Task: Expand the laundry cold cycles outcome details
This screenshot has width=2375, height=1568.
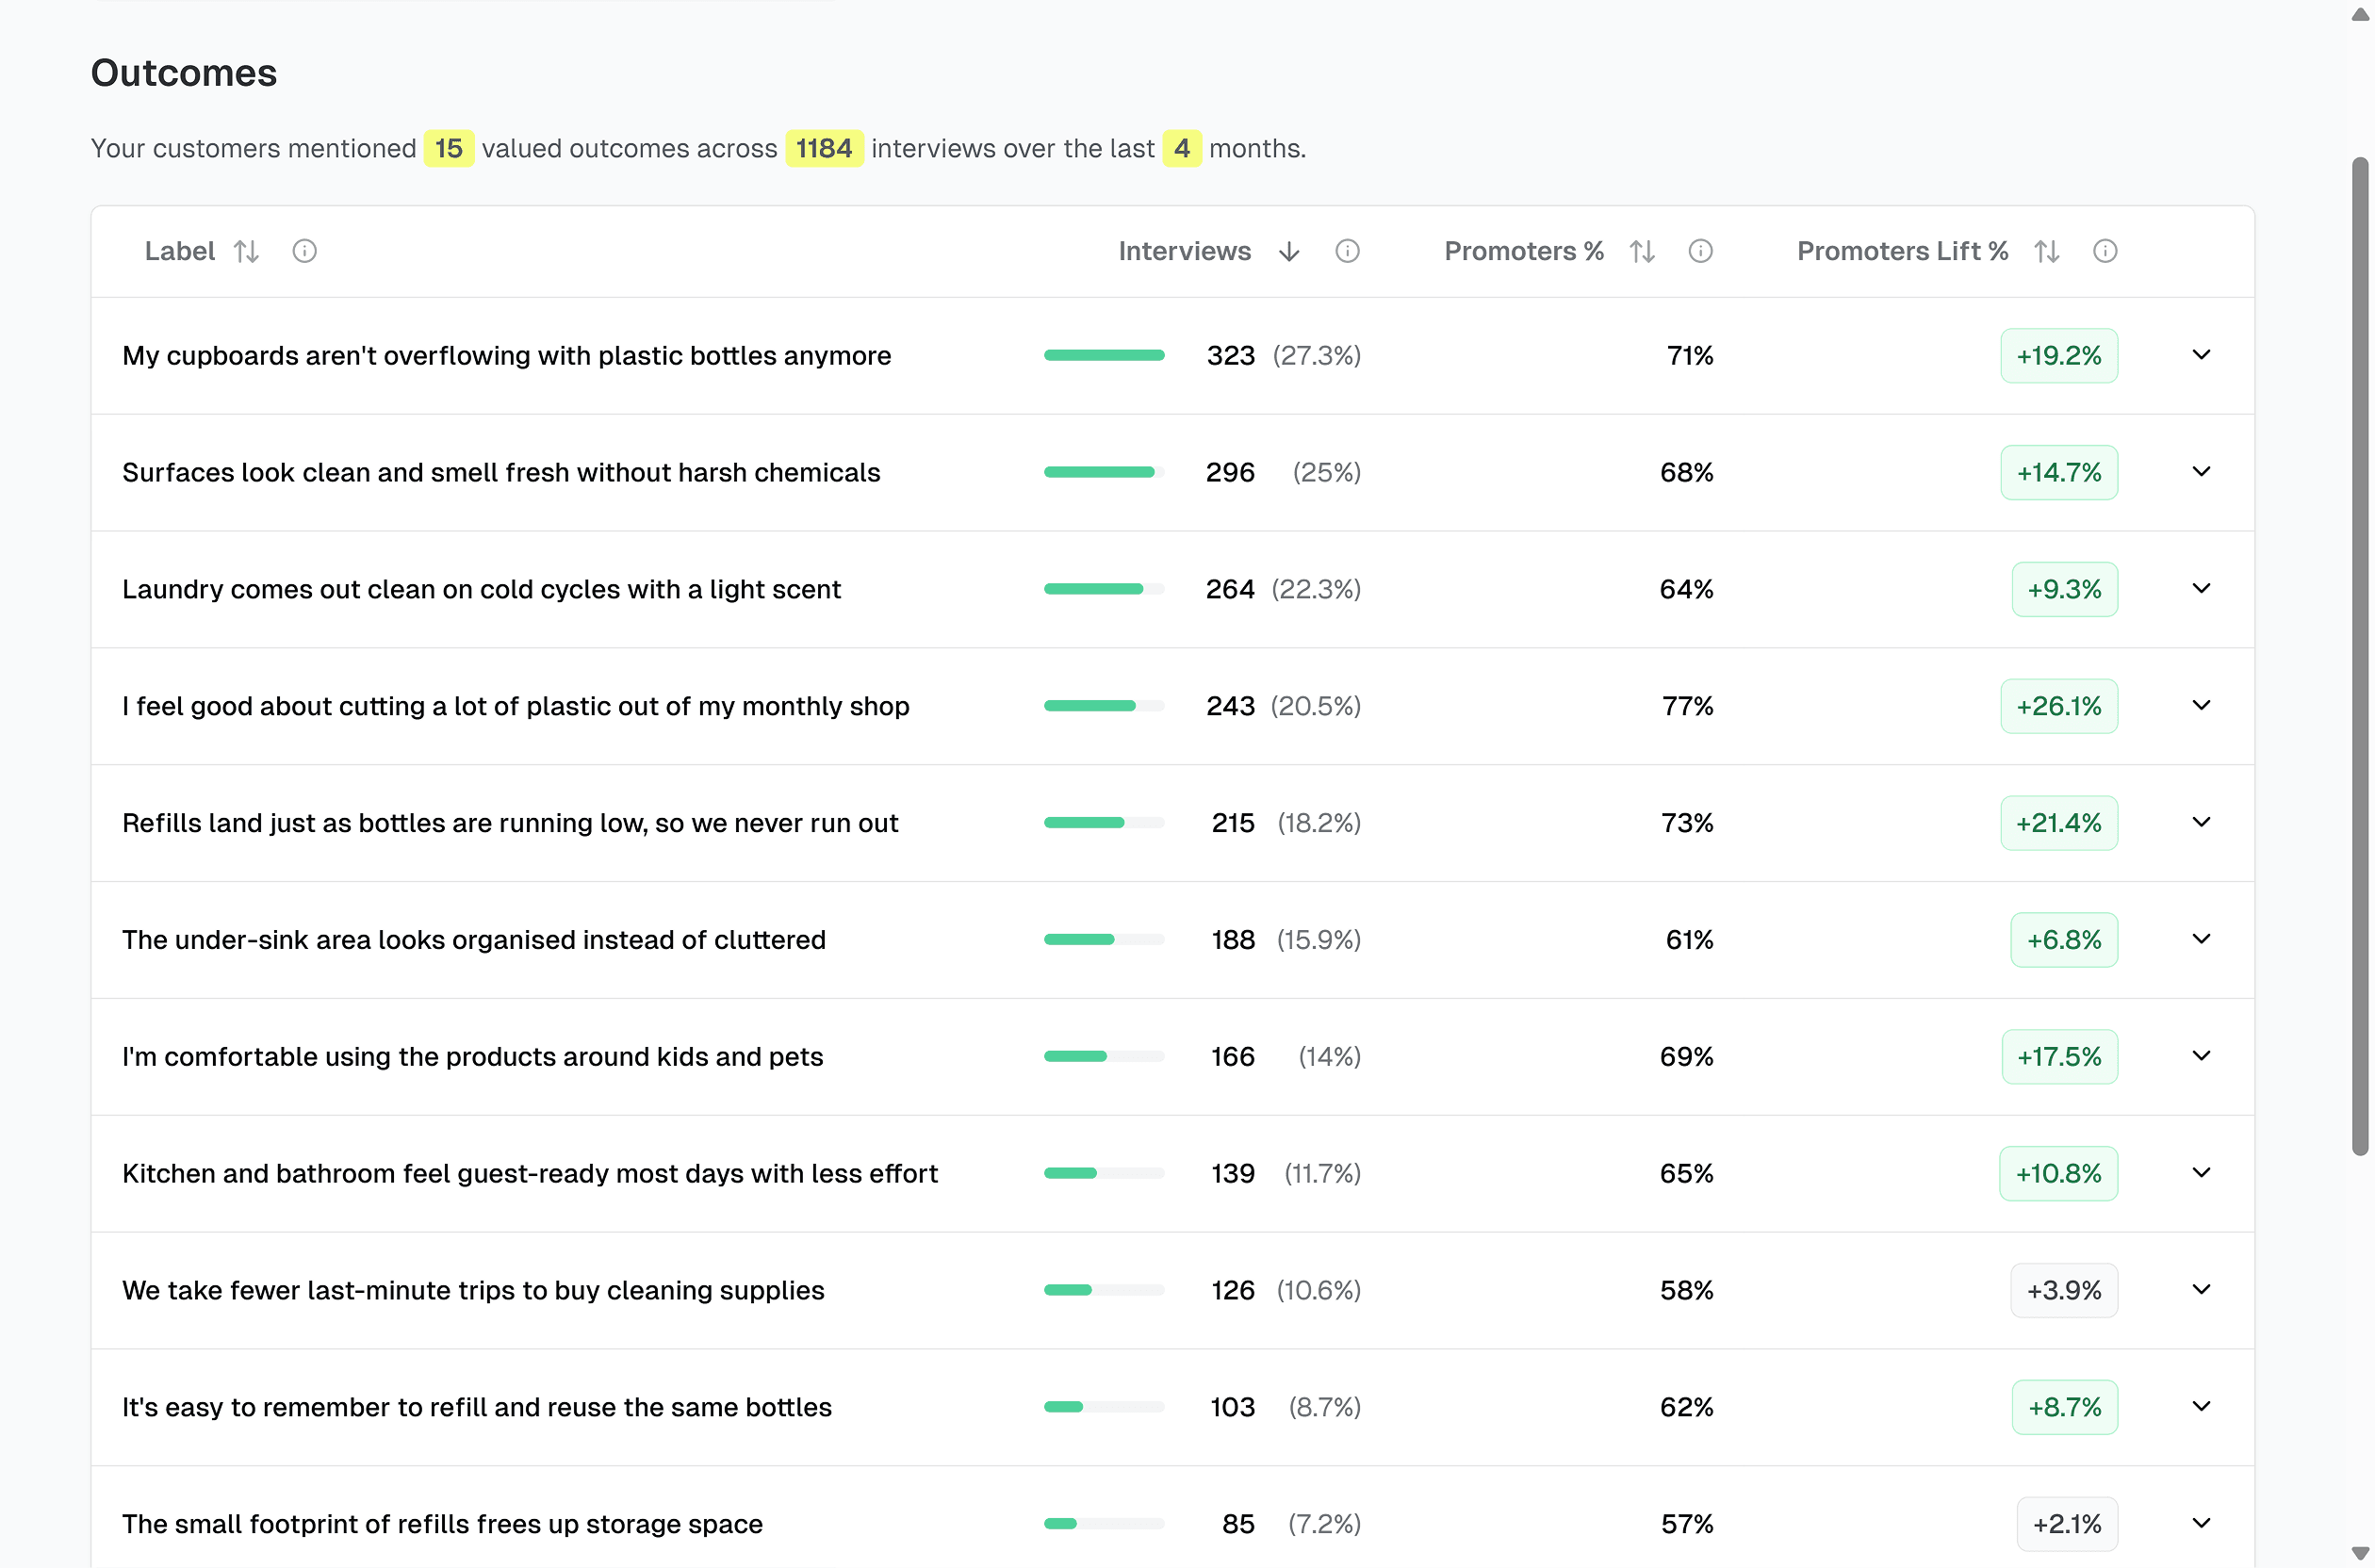Action: 2201,589
